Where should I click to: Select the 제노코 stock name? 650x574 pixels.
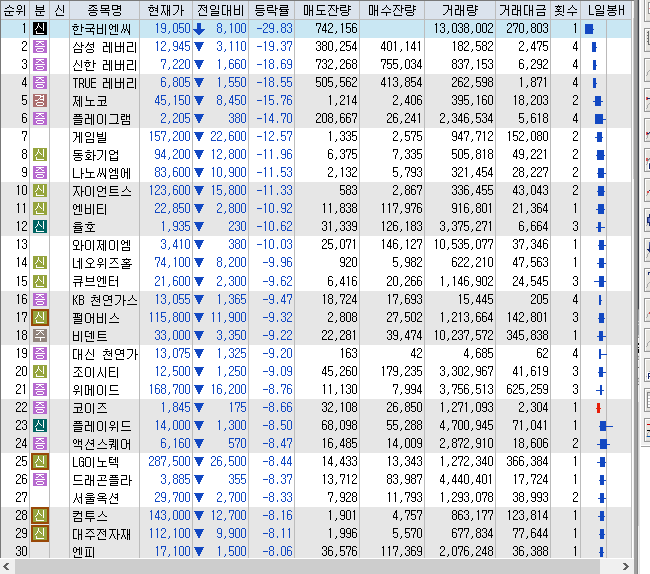[90, 101]
